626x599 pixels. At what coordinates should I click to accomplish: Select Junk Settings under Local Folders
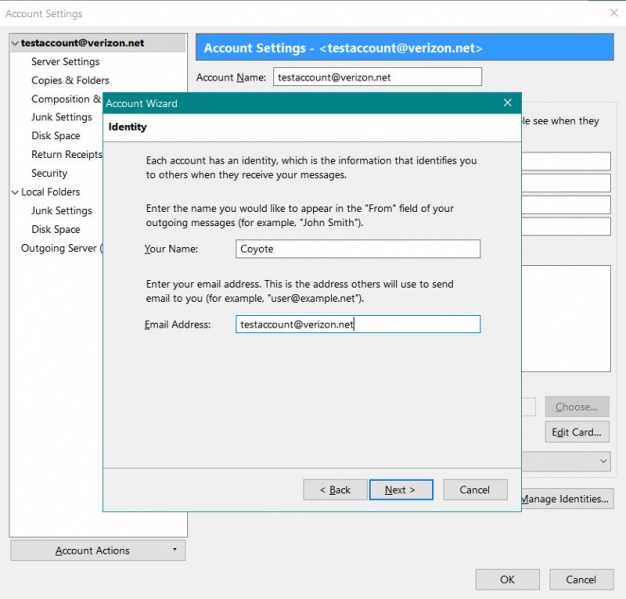point(62,210)
